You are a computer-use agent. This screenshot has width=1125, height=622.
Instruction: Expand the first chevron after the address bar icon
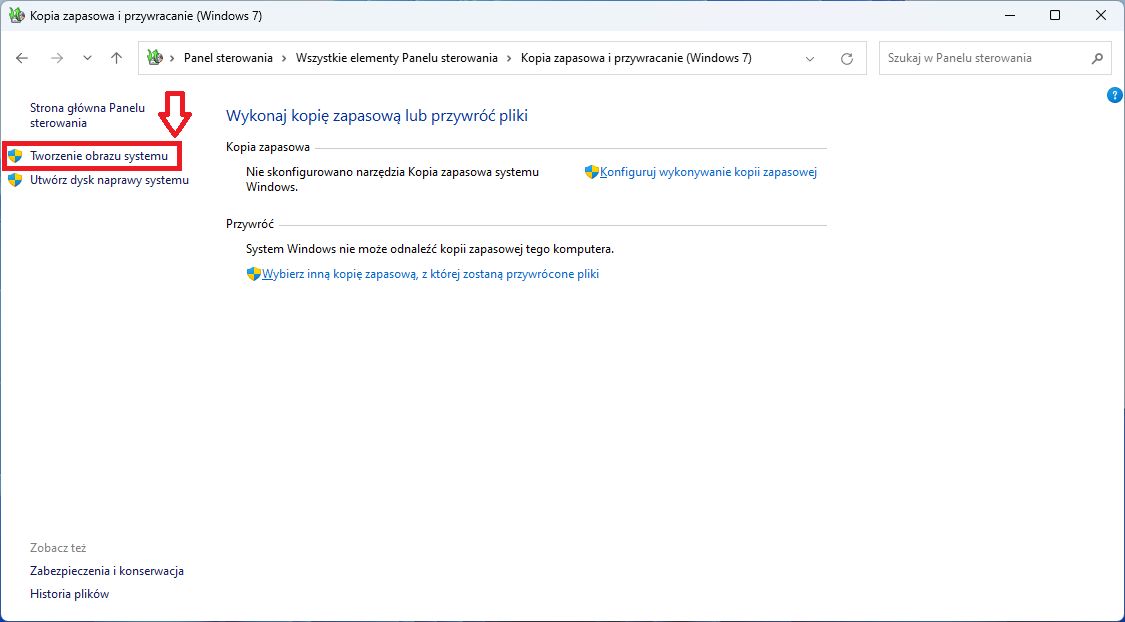[x=172, y=58]
